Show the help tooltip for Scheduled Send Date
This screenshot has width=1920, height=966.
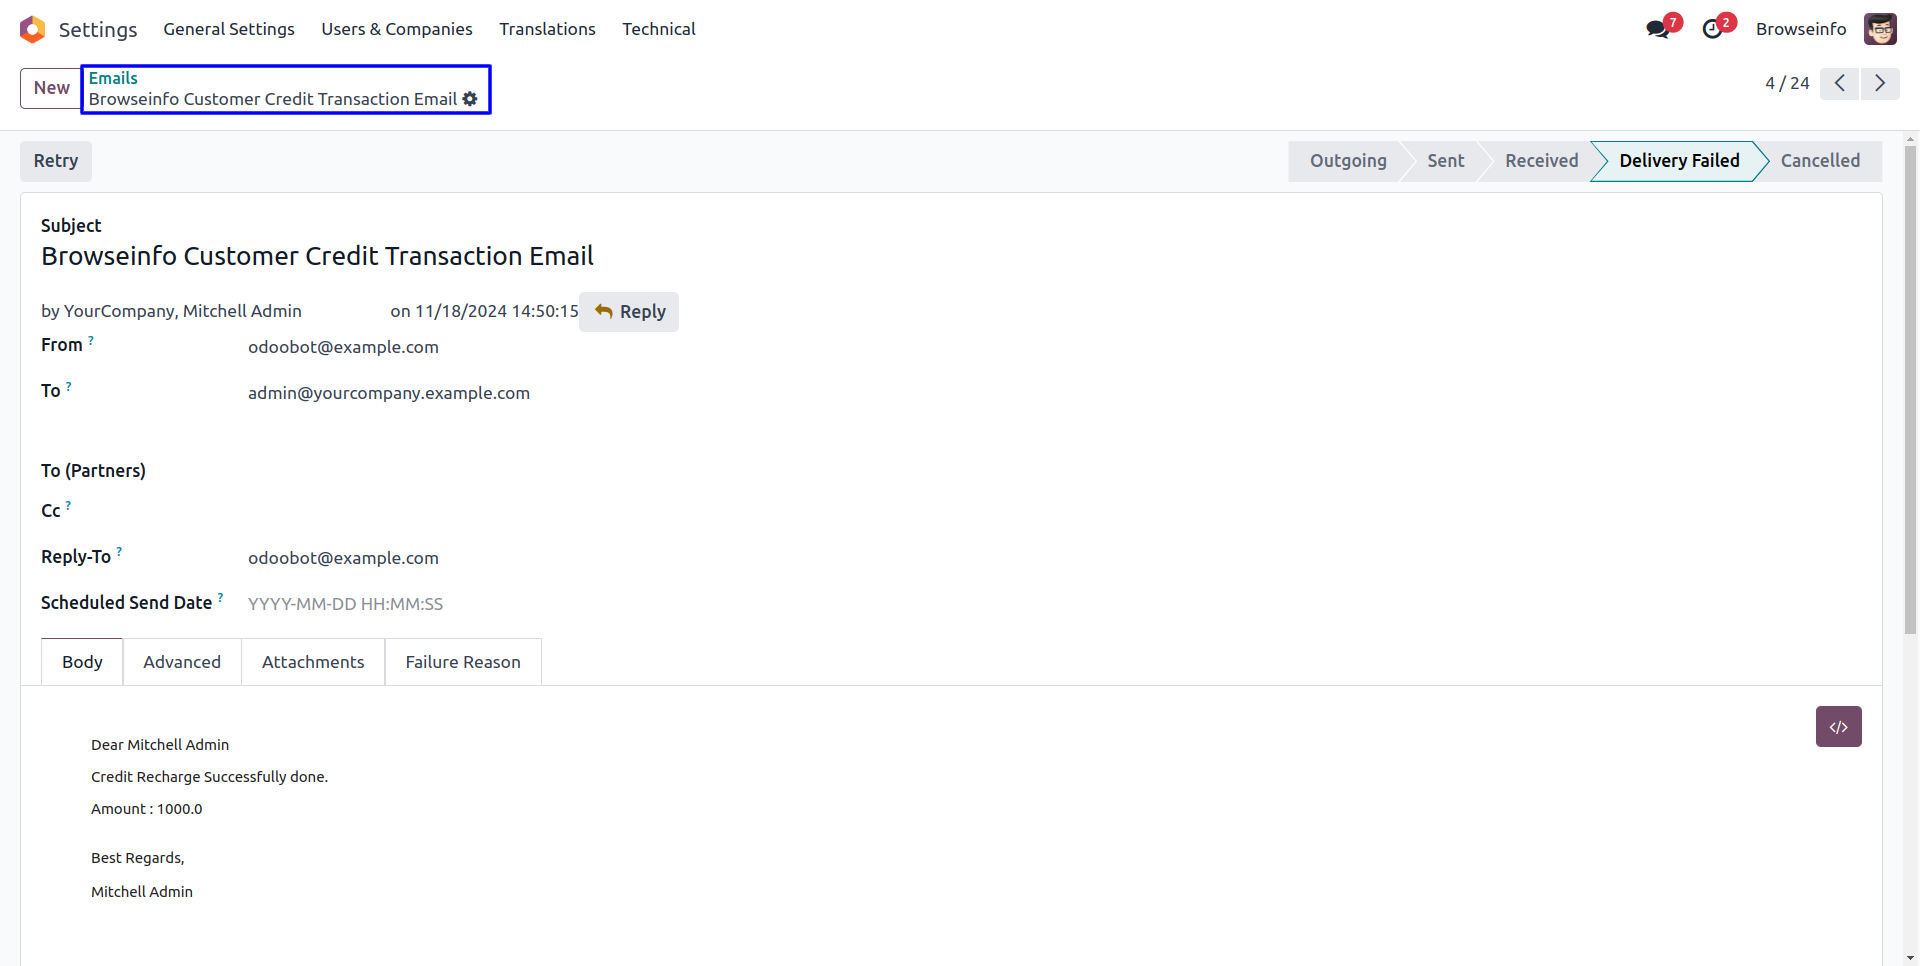tap(220, 598)
